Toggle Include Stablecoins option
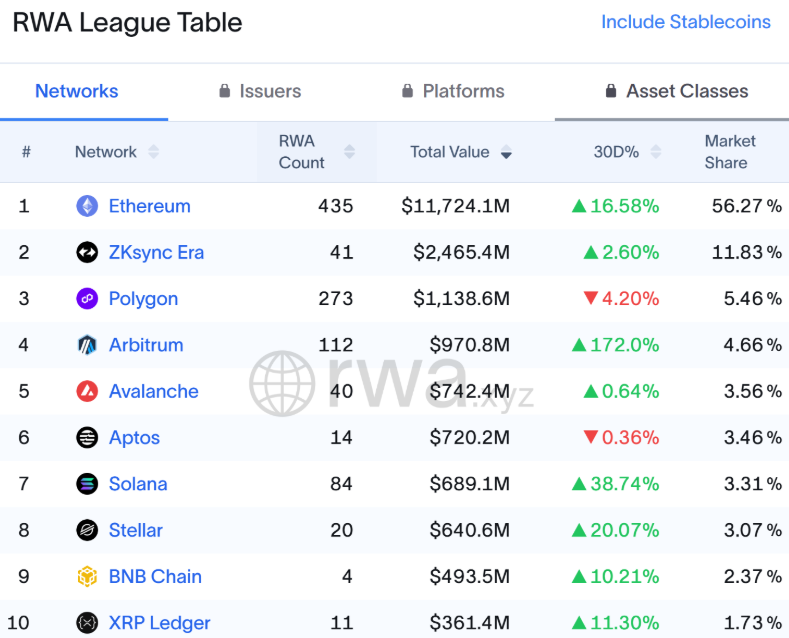The image size is (789, 638). point(685,22)
